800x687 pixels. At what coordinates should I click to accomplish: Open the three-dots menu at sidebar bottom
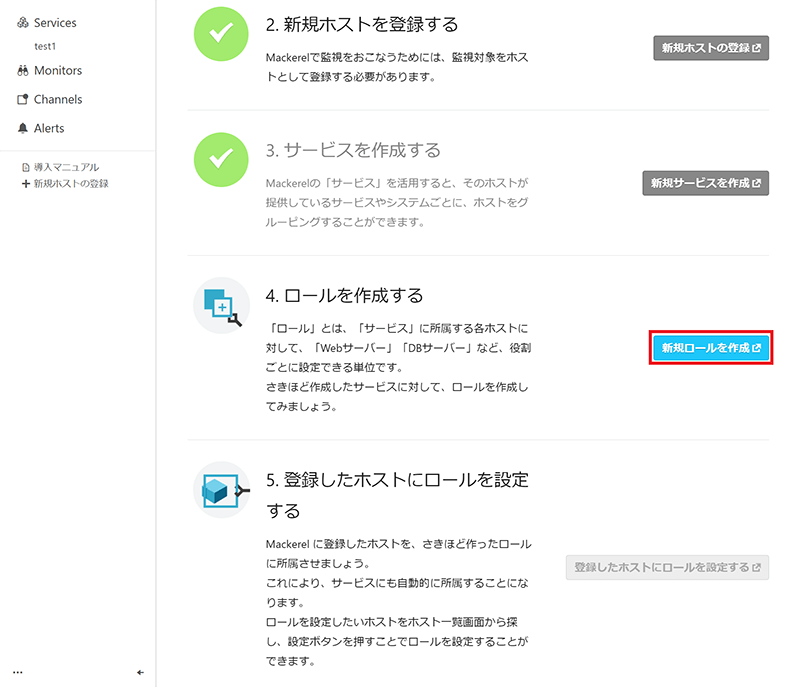pos(18,673)
